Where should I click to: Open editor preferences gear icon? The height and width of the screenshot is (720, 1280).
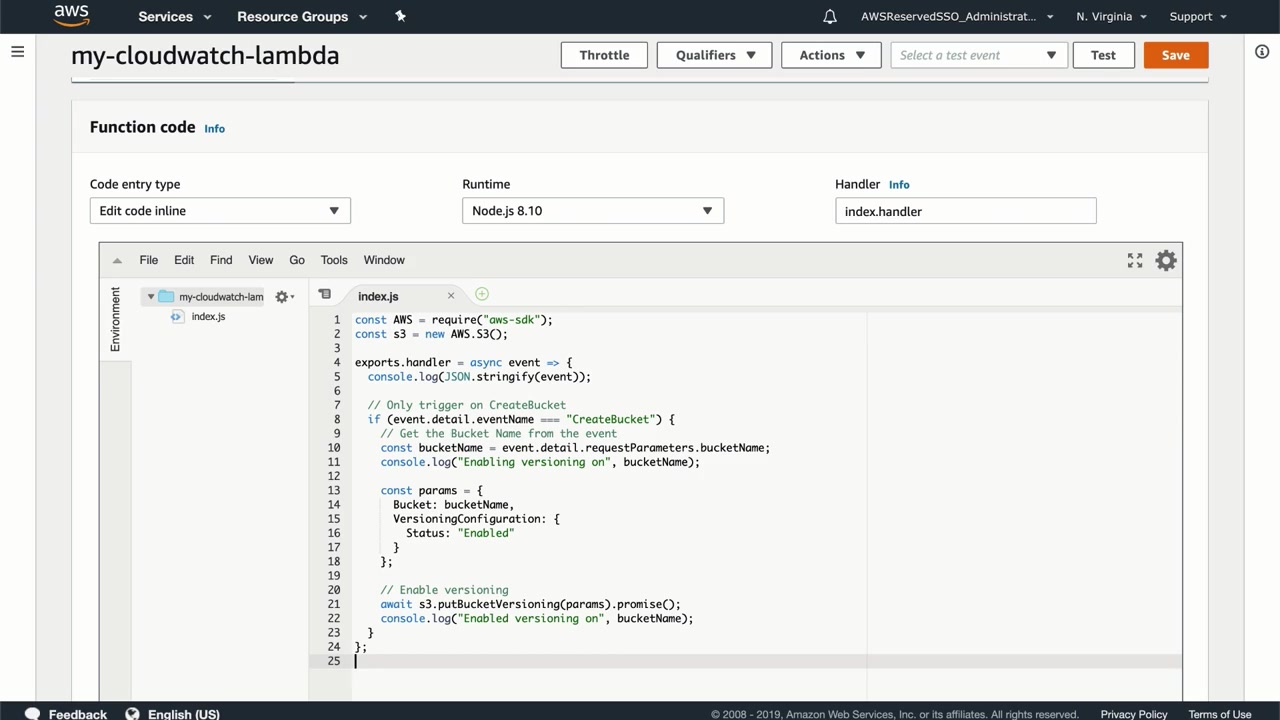coord(1166,260)
